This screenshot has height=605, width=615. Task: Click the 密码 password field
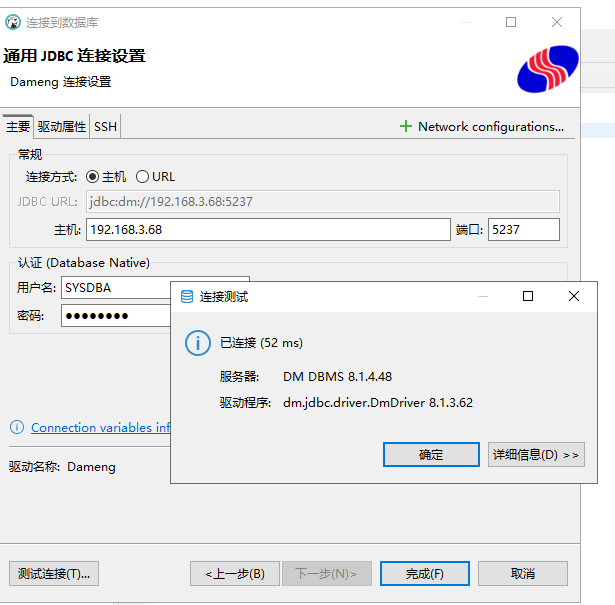tap(116, 316)
